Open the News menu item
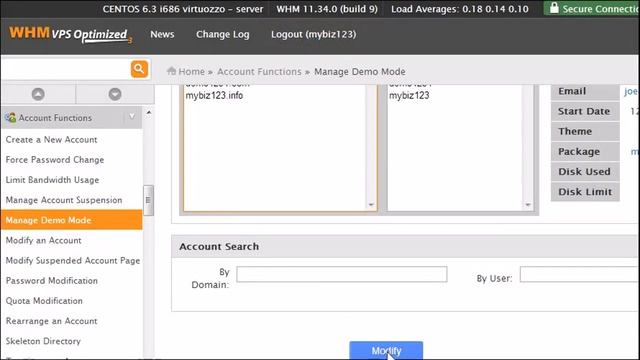The height and width of the screenshot is (360, 640). (162, 34)
